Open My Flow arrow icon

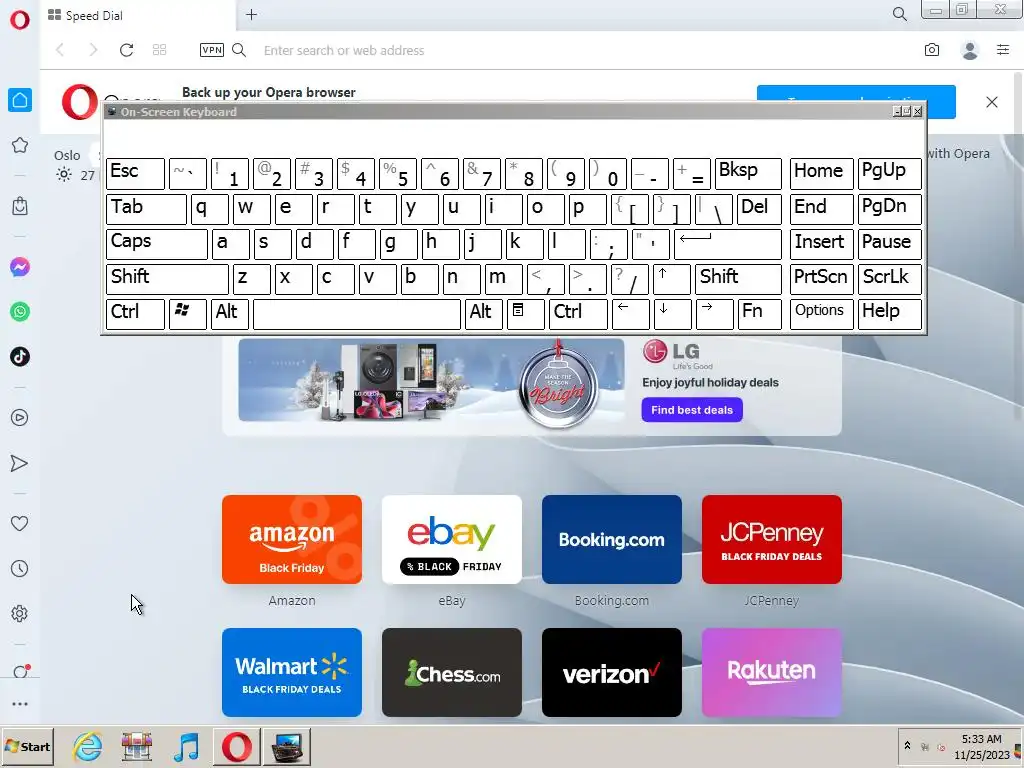tap(20, 463)
